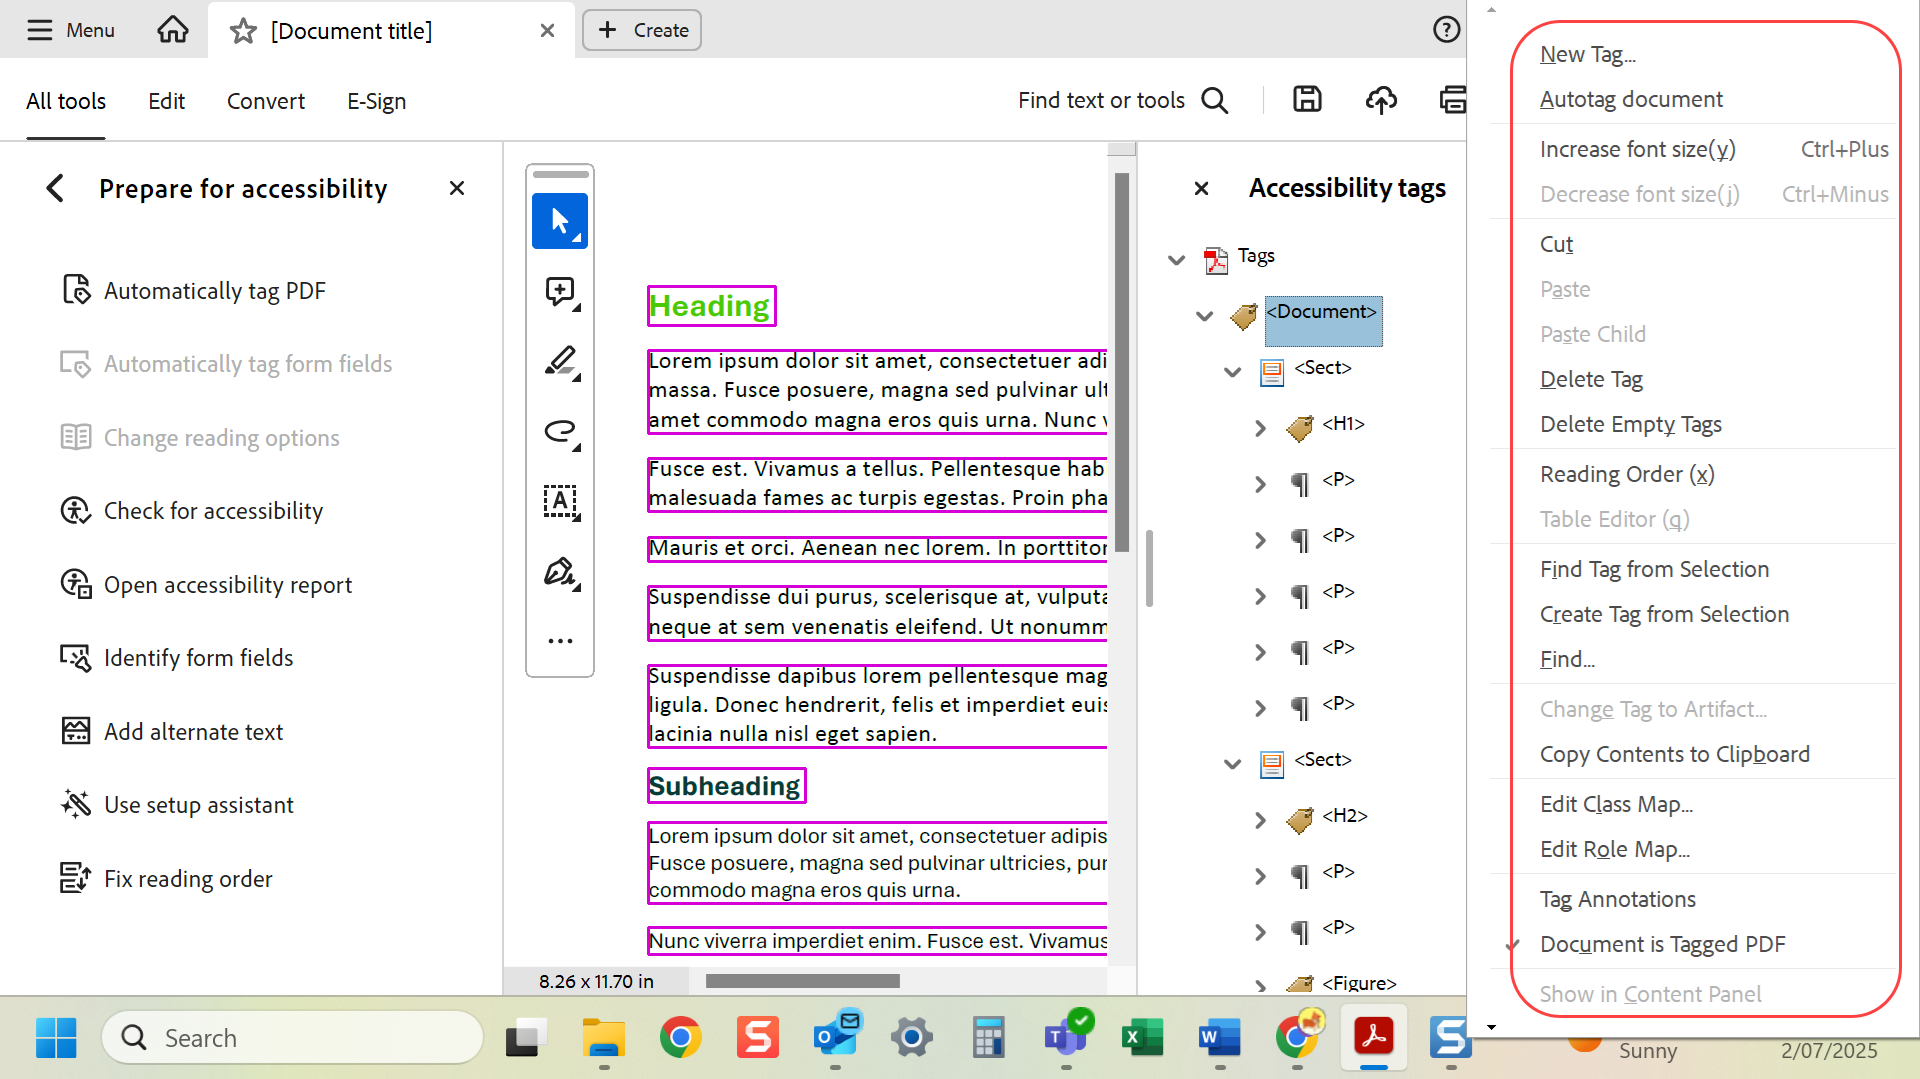This screenshot has height=1079, width=1920.
Task: Start Check for accessibility
Action: [192, 511]
